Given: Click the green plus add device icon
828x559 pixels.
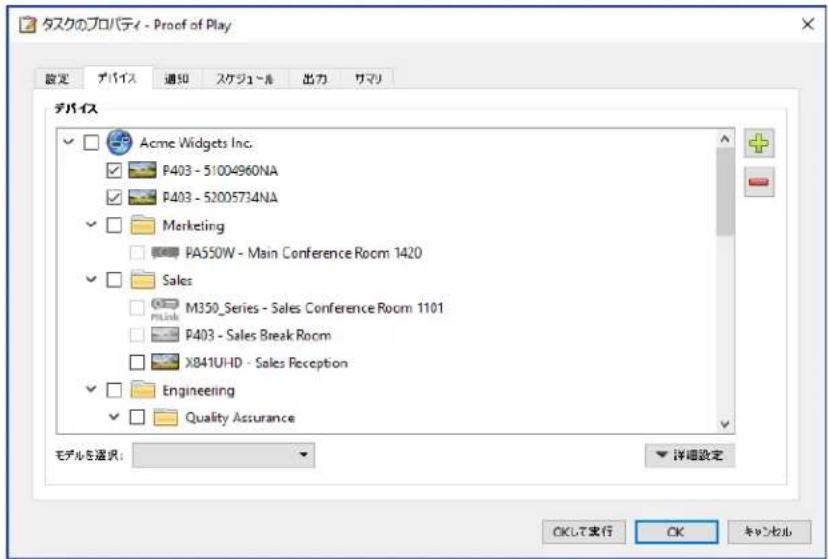Looking at the screenshot, I should click(759, 143).
